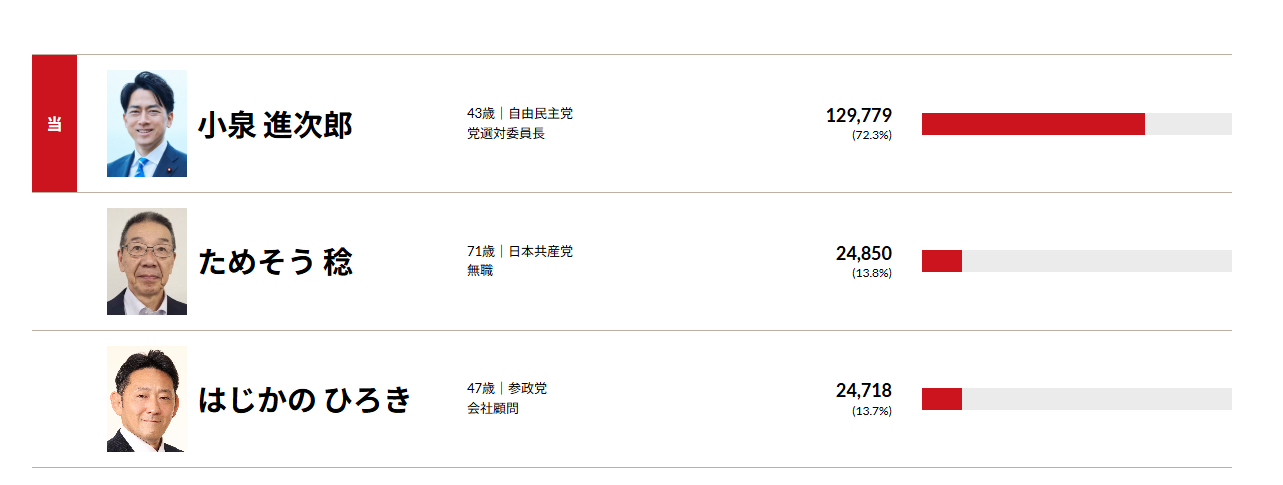
Task: Open the photo next to はじかの ひろき
Action: [147, 399]
